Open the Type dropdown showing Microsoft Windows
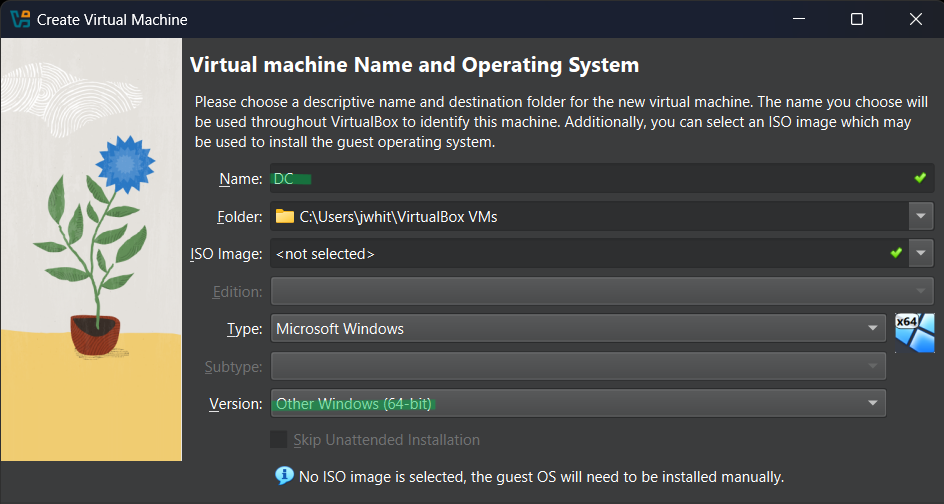 coord(578,329)
